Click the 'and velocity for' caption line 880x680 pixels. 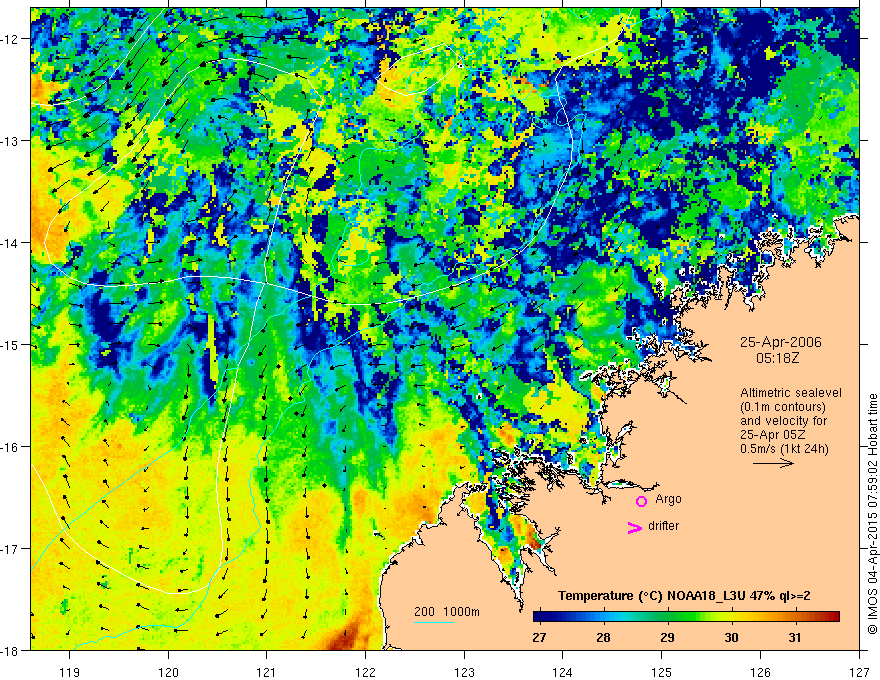point(783,420)
